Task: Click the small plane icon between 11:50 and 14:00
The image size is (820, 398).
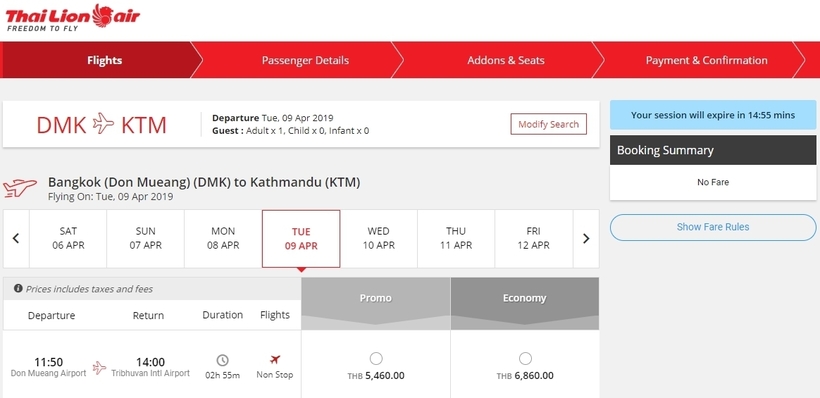Action: point(99,368)
